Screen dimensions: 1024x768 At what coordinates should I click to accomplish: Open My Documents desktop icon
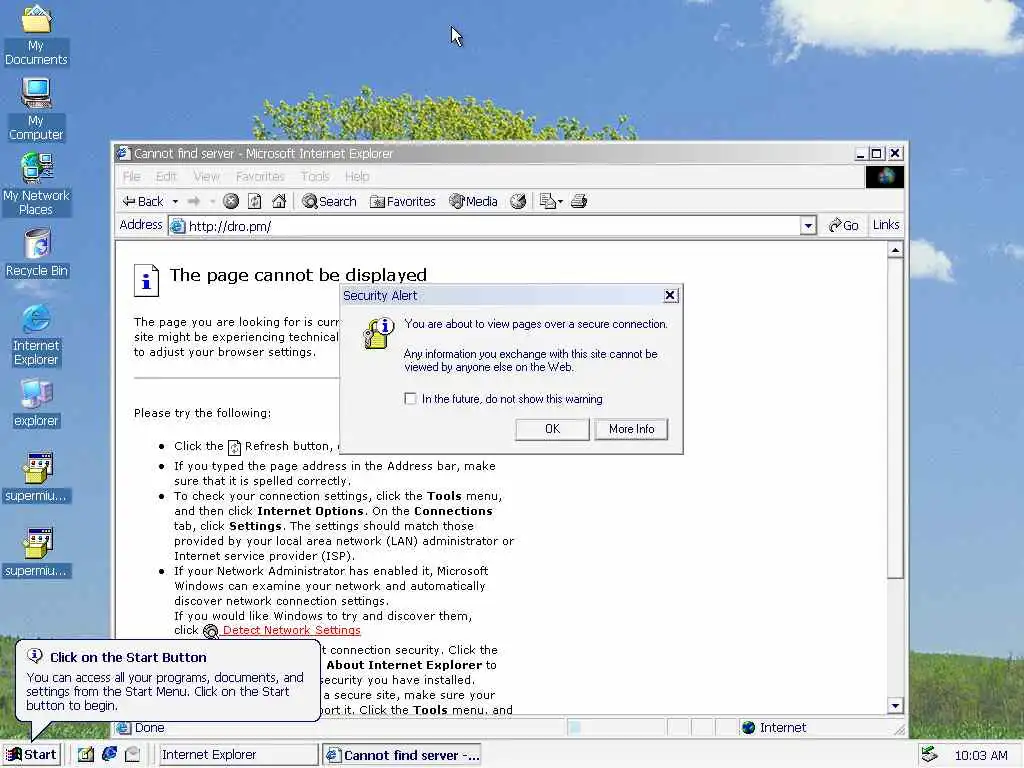coord(36,35)
